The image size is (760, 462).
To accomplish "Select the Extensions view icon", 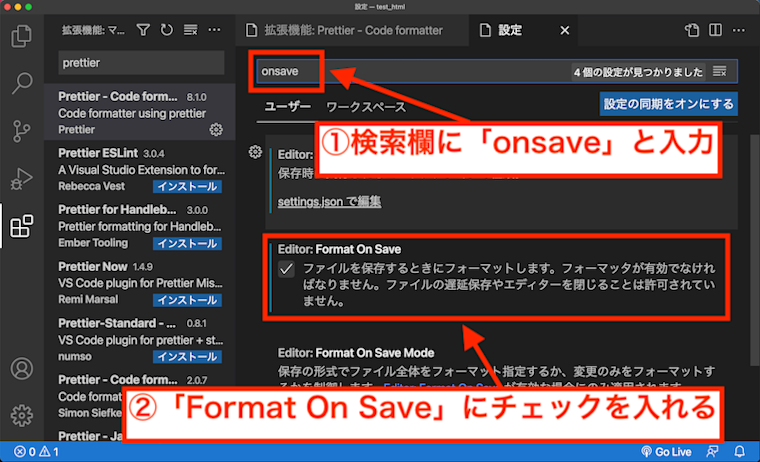I will click(x=21, y=226).
